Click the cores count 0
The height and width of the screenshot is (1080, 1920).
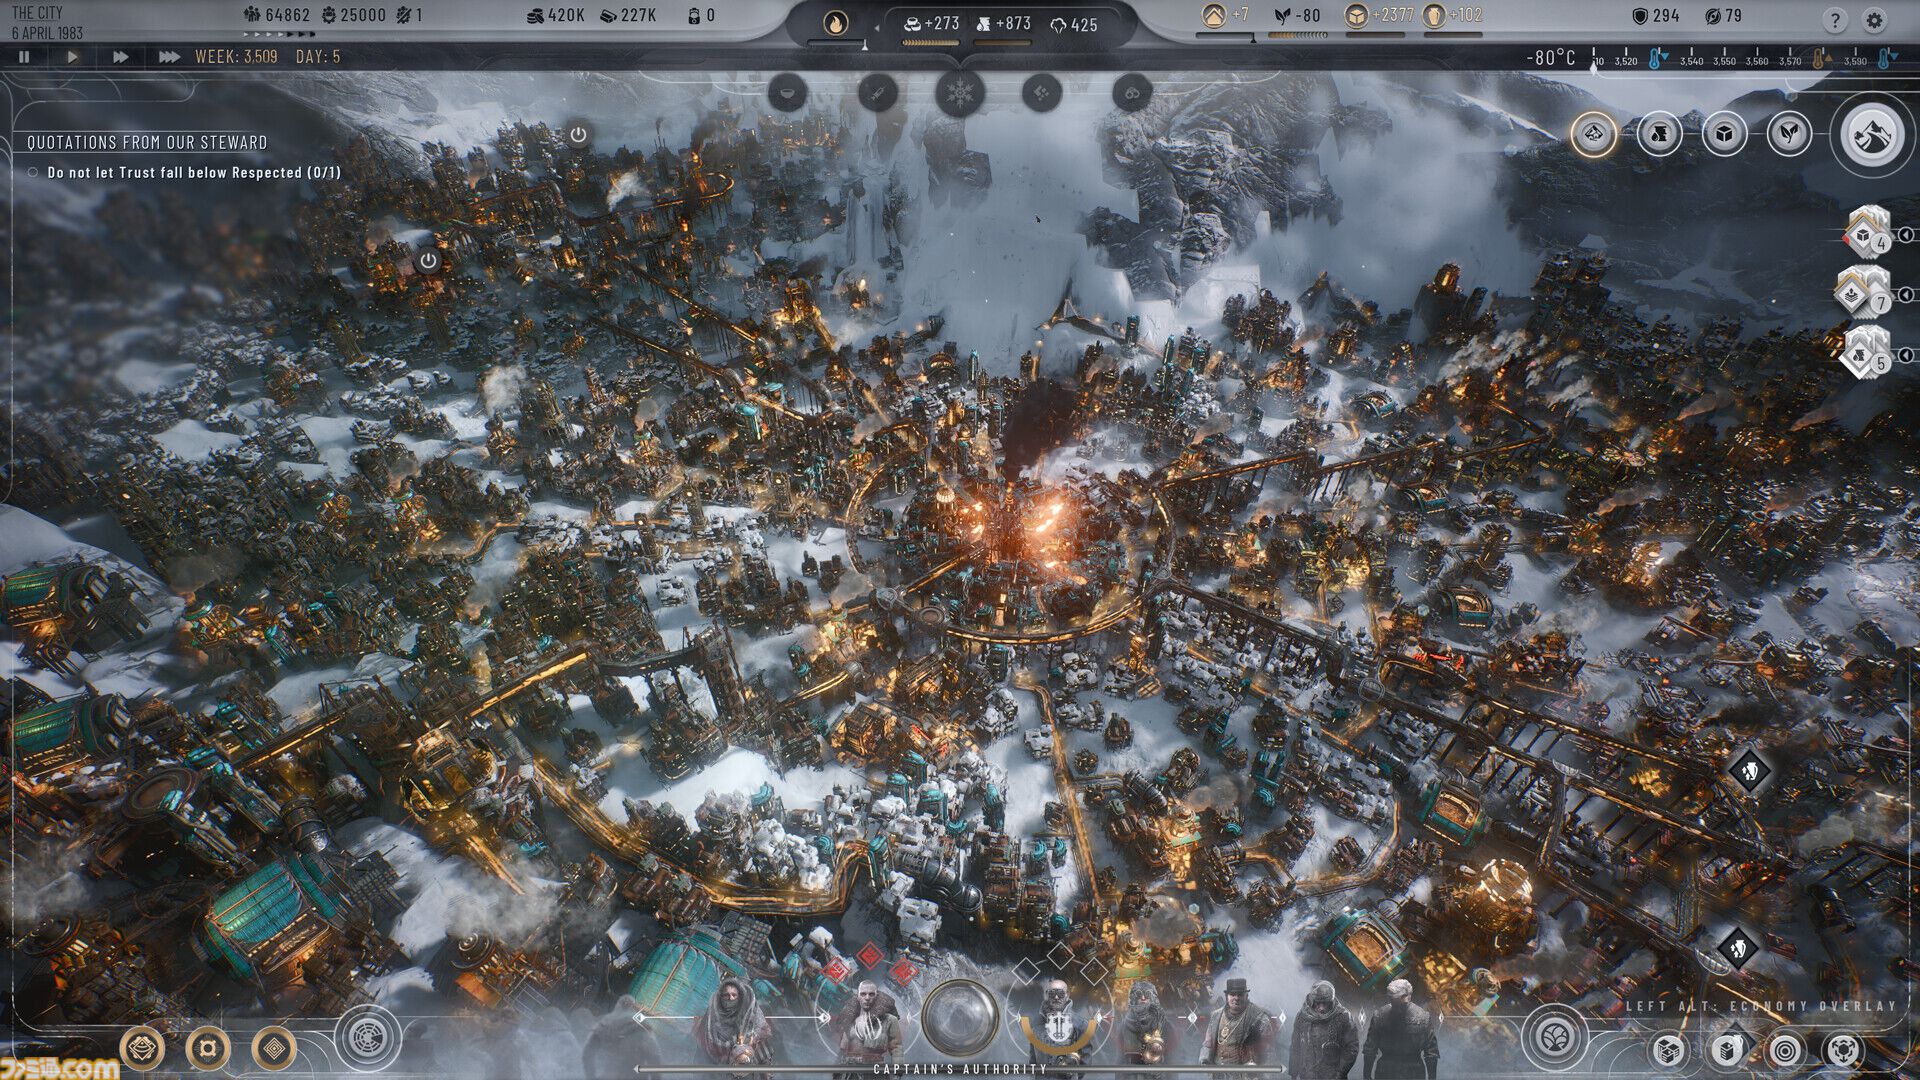[x=710, y=15]
